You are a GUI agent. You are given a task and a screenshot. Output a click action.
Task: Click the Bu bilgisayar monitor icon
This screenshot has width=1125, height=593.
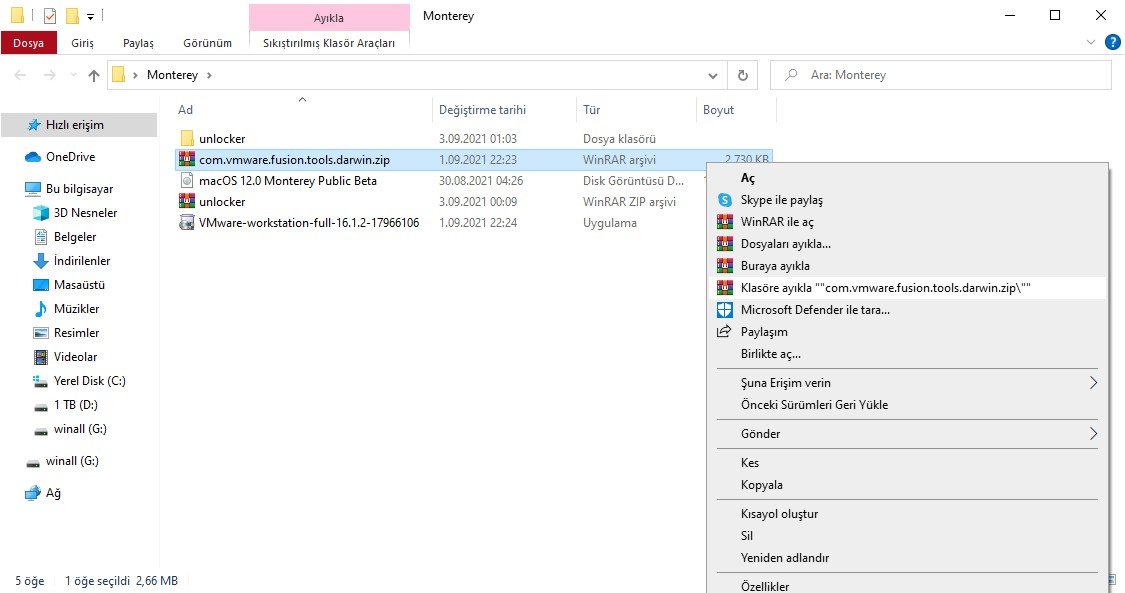[33, 189]
